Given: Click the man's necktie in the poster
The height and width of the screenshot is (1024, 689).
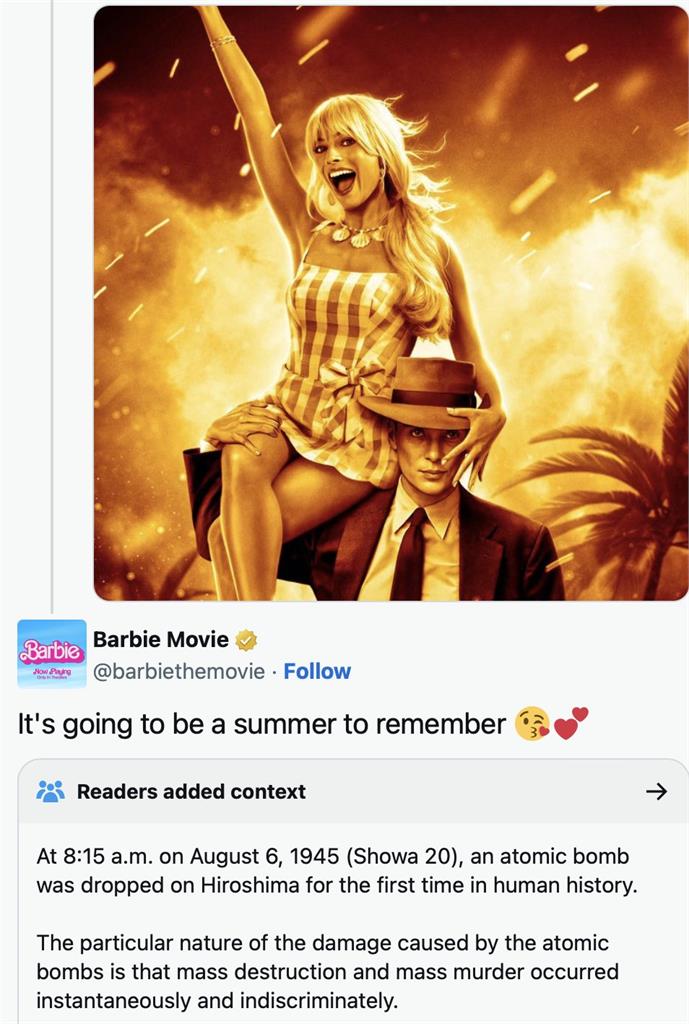Looking at the screenshot, I should click(x=411, y=554).
